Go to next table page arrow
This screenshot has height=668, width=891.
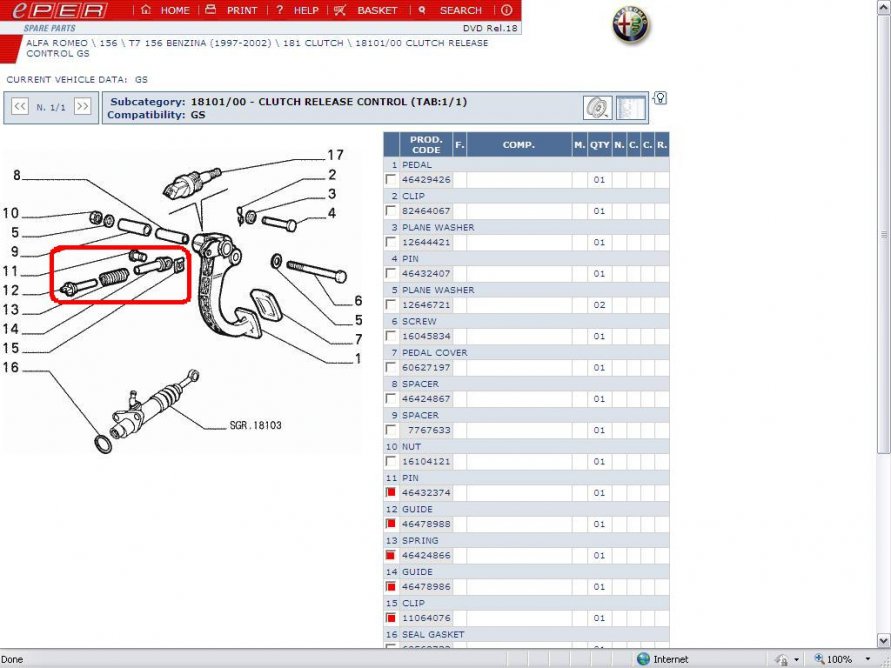point(82,106)
